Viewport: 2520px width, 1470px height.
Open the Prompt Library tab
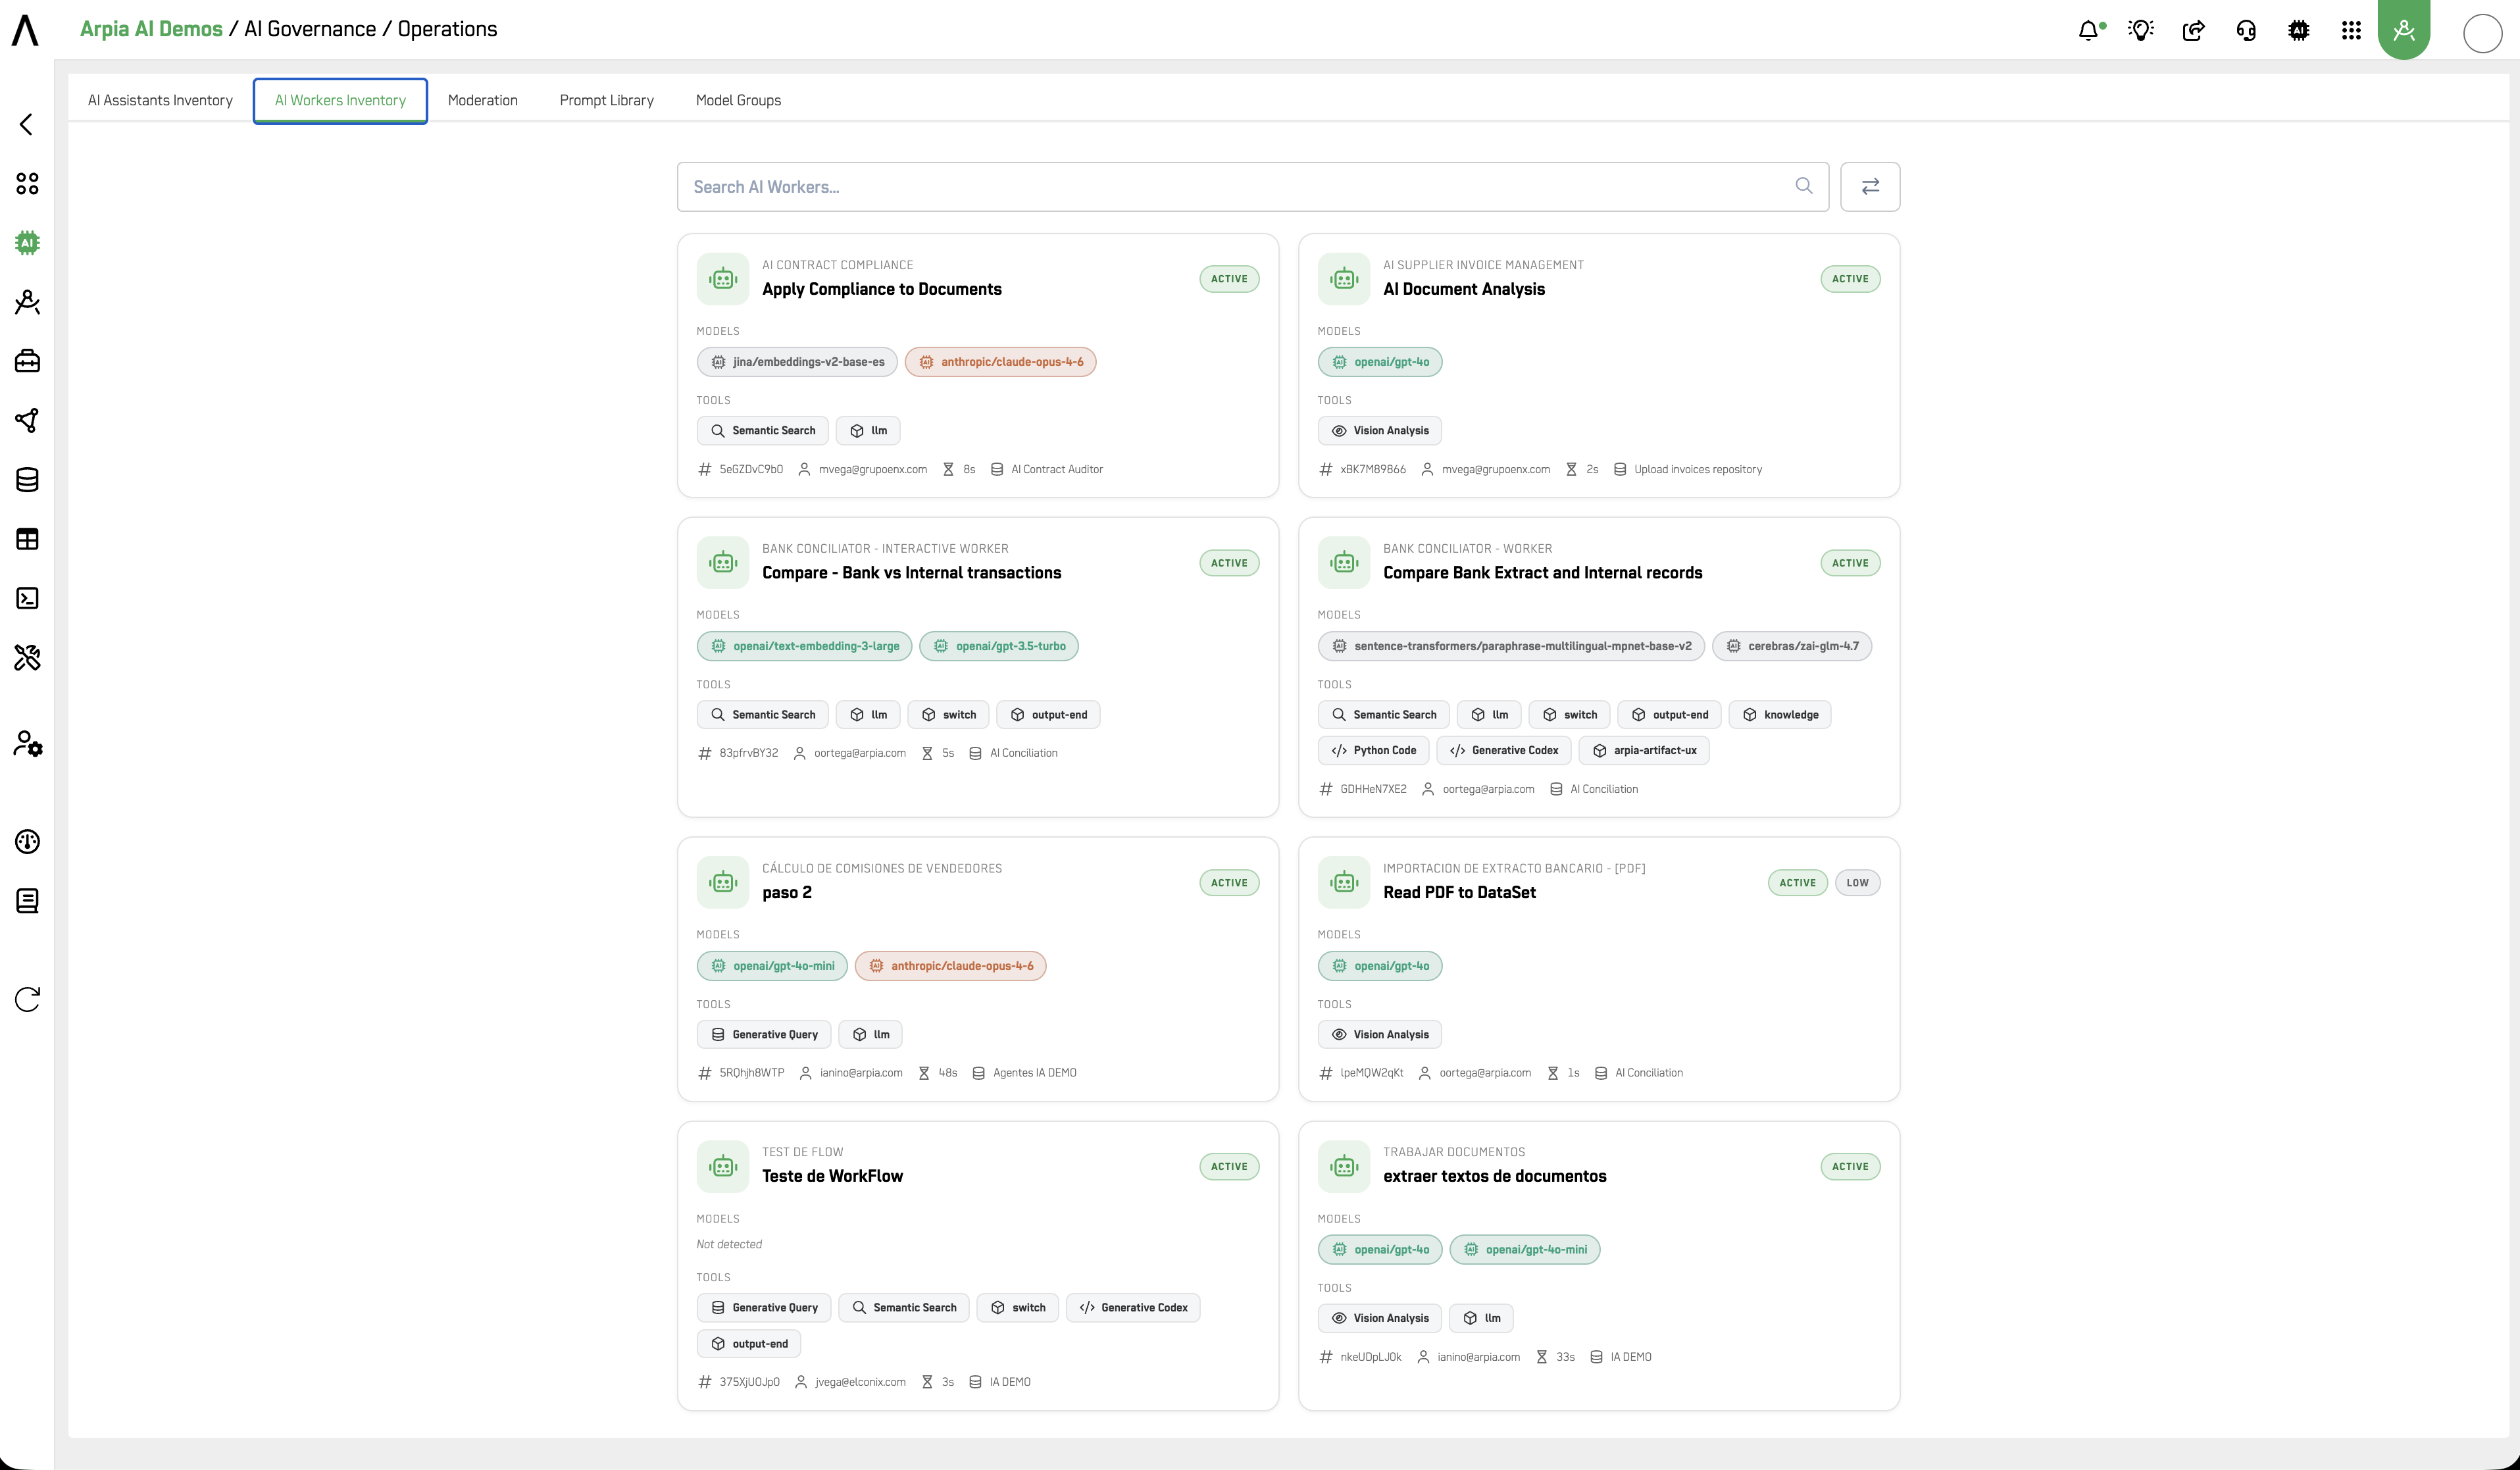pos(606,100)
